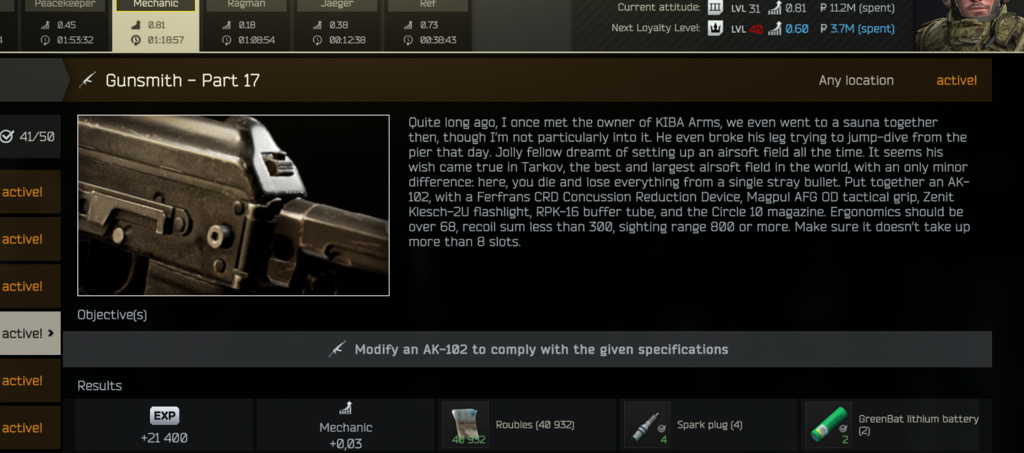Click the character portrait thumbnail

(x=969, y=25)
